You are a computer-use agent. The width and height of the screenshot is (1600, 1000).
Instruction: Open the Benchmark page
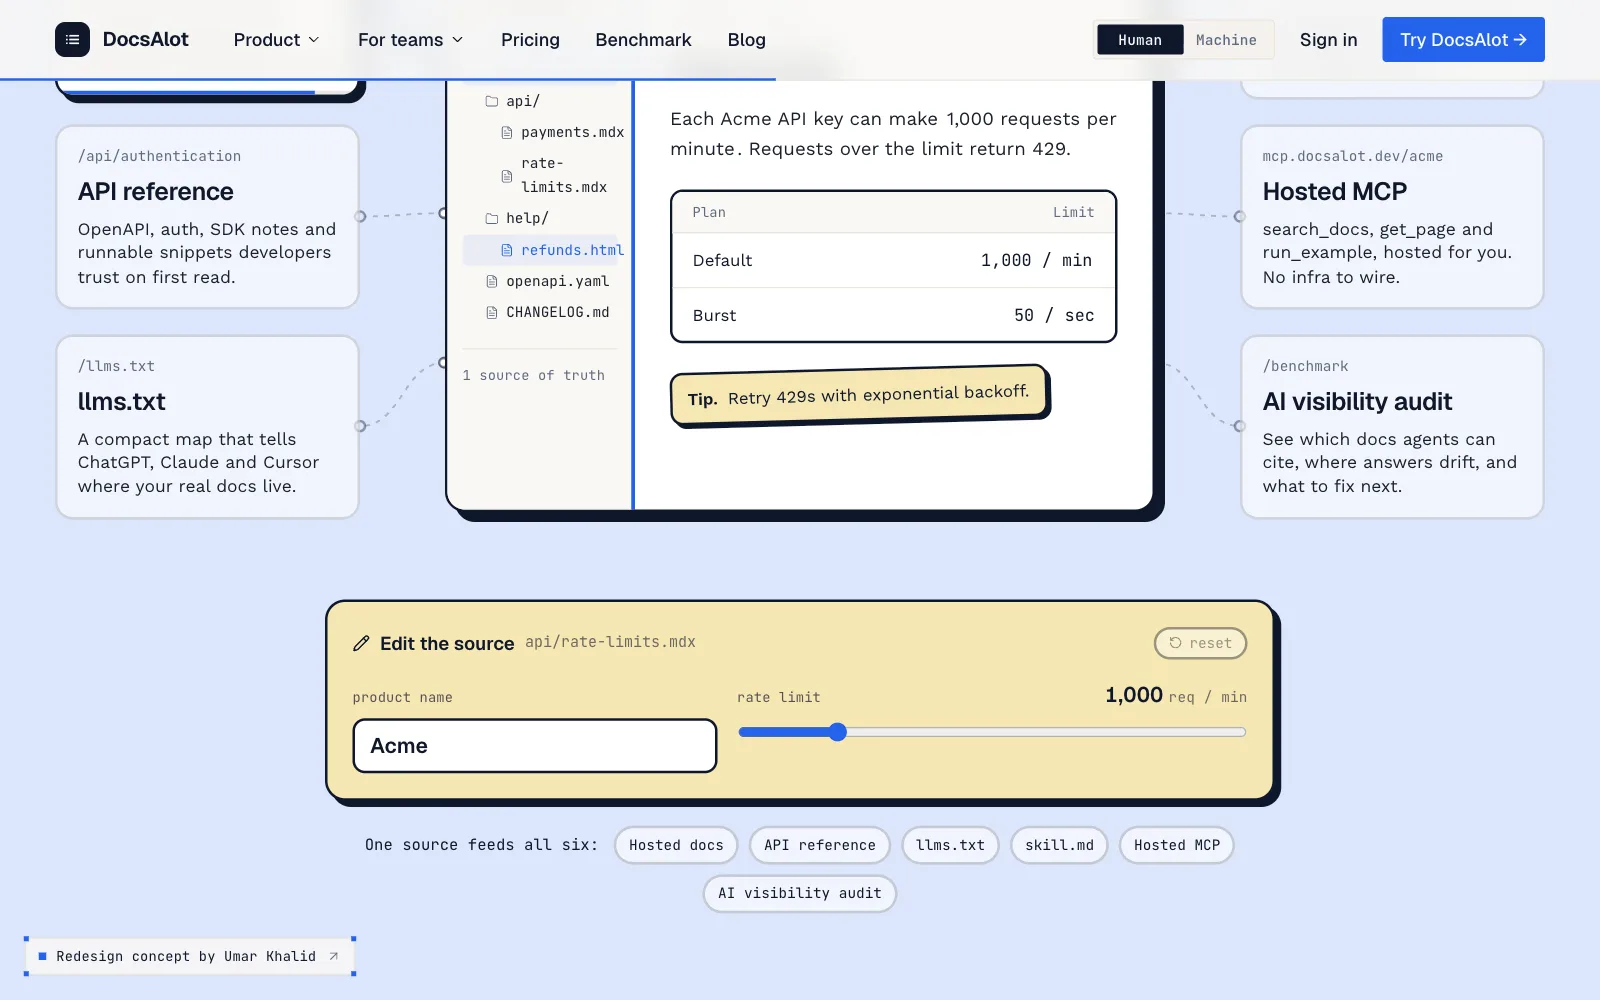coord(643,40)
